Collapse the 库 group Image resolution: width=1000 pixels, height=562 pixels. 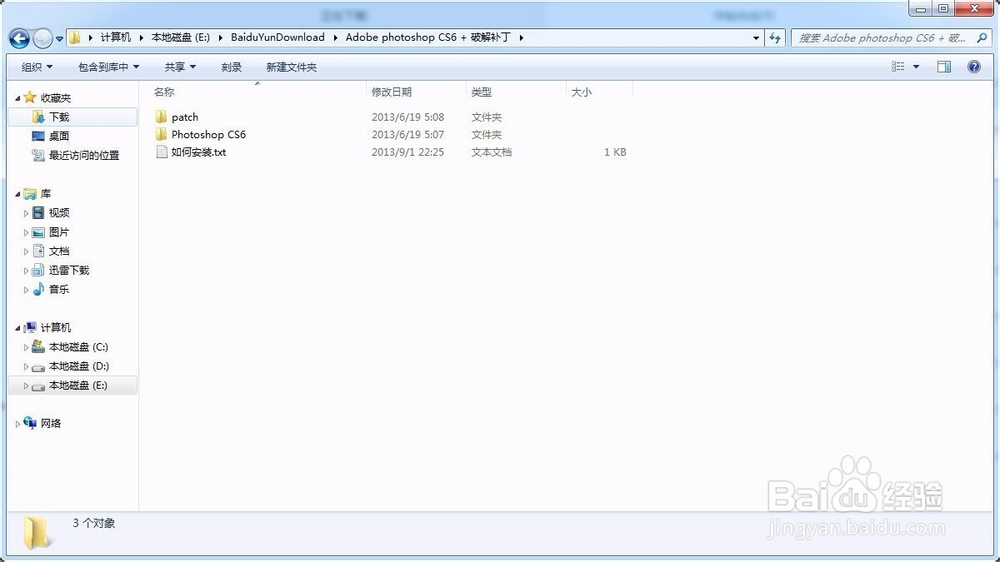pos(18,193)
